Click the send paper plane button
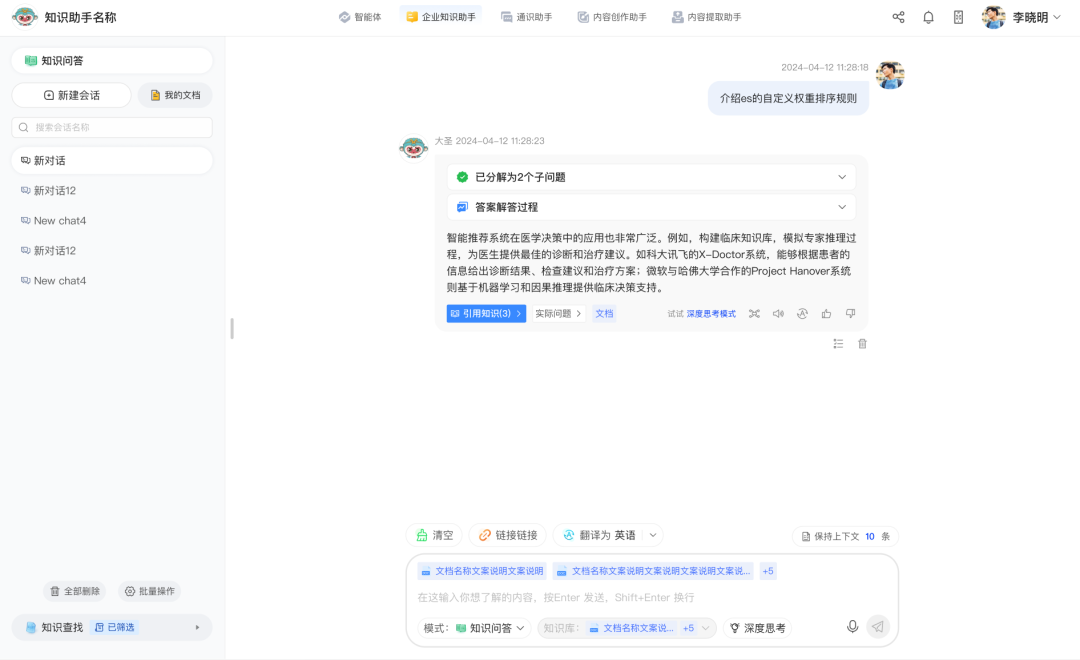Image resolution: width=1080 pixels, height=660 pixels. [x=877, y=627]
